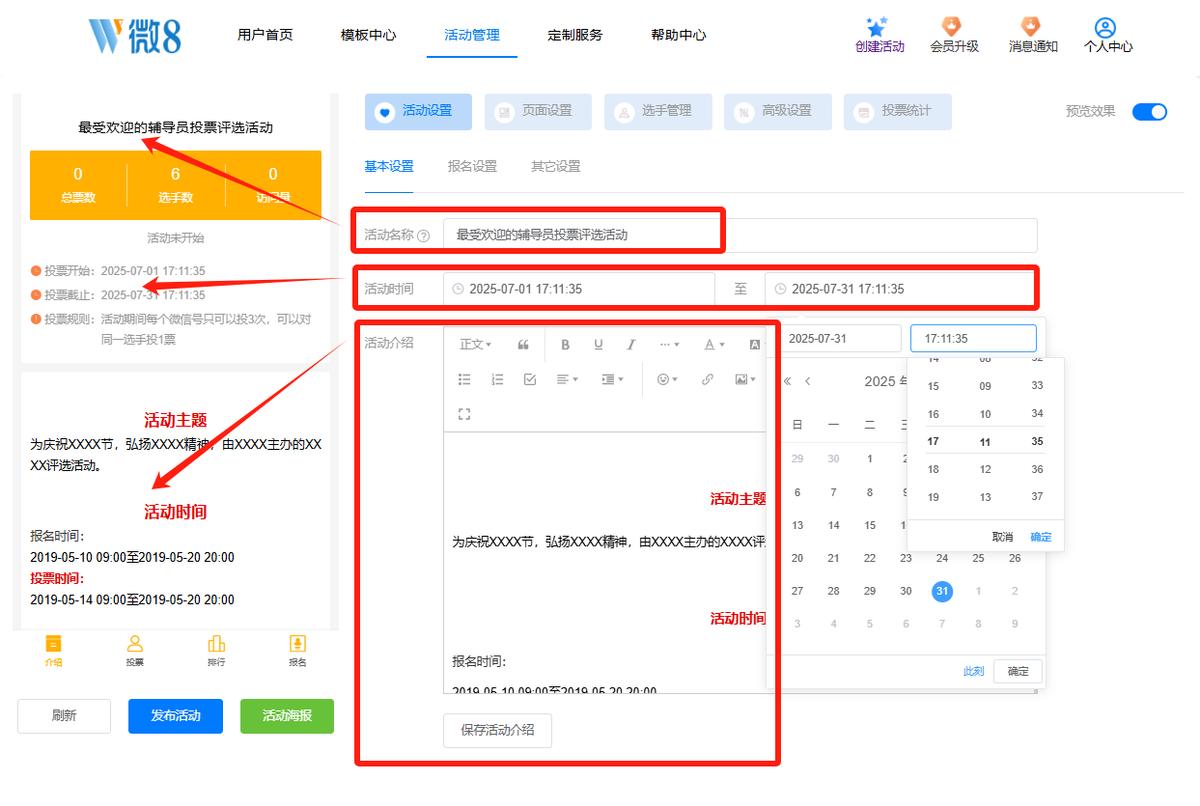1200x806 pixels.
Task: Click the 发布活动 button
Action: click(175, 716)
